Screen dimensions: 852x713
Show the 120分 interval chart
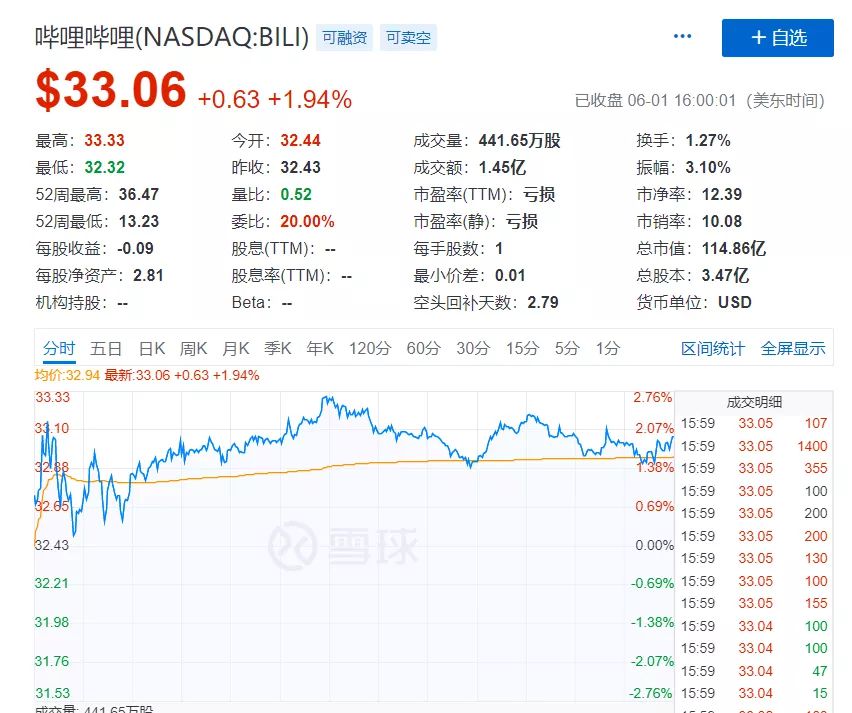point(369,348)
